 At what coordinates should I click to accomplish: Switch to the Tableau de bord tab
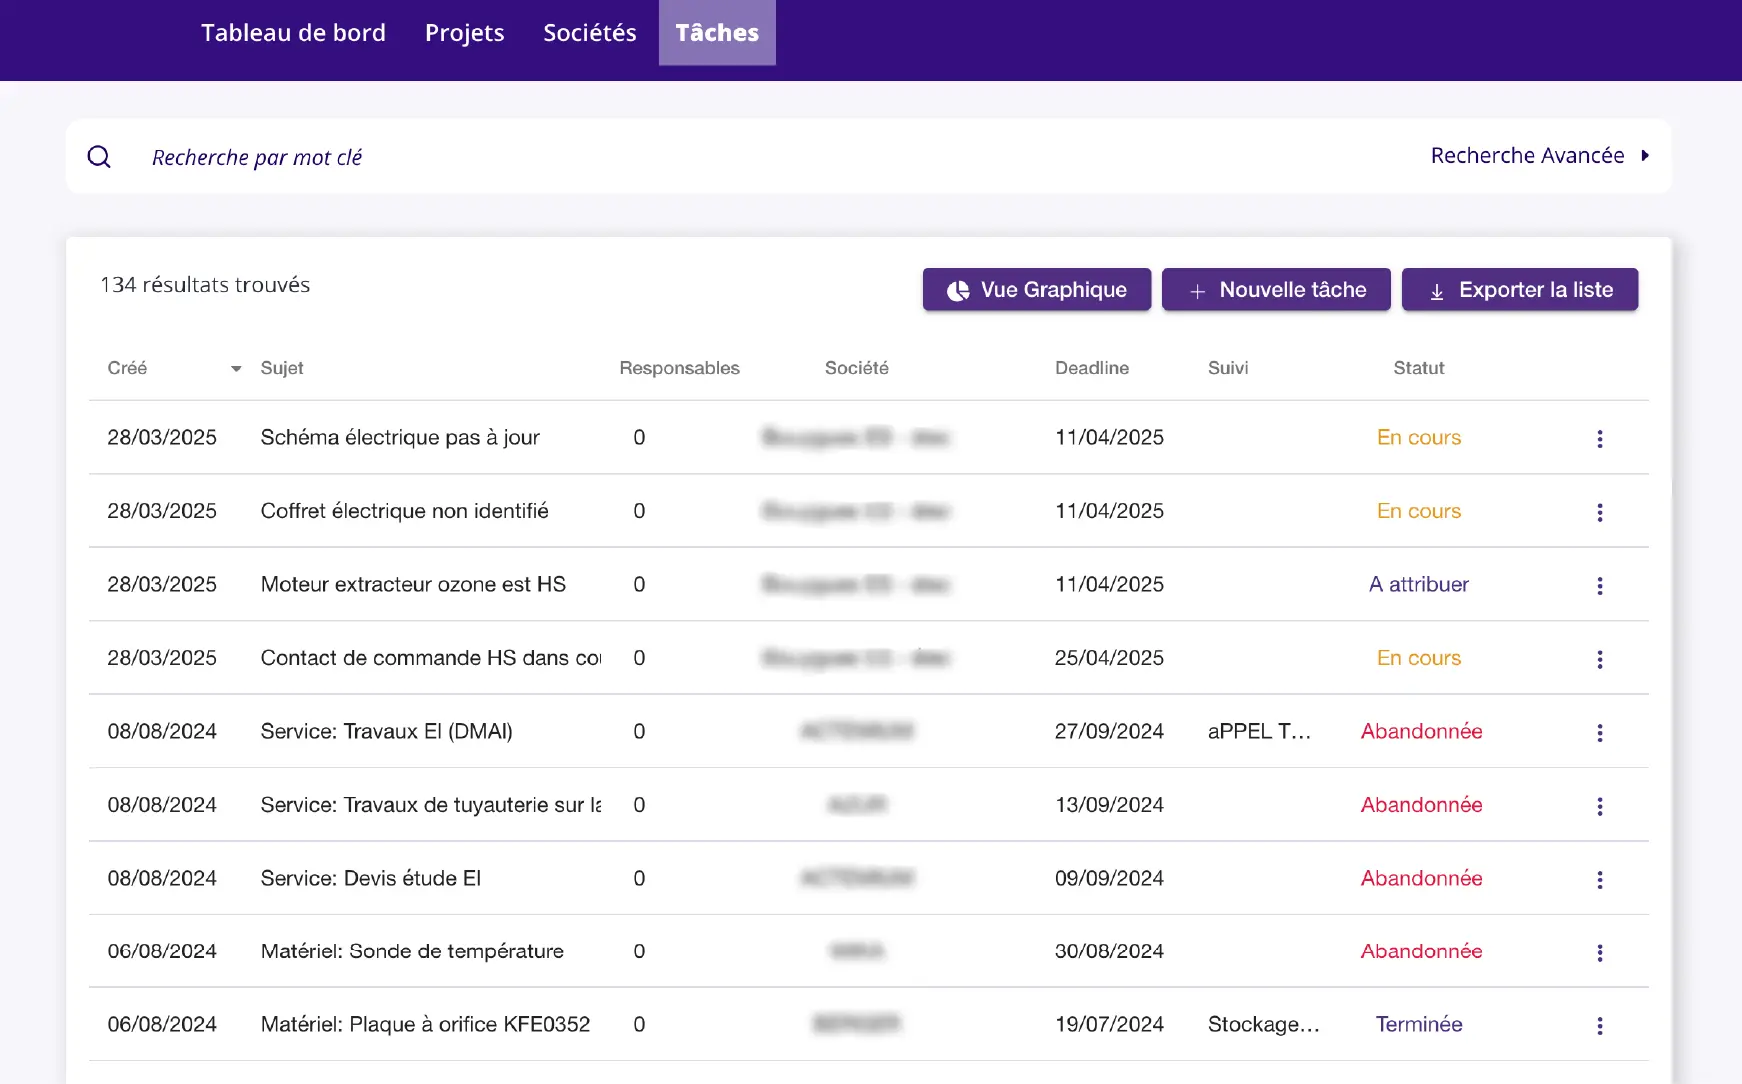tap(293, 33)
